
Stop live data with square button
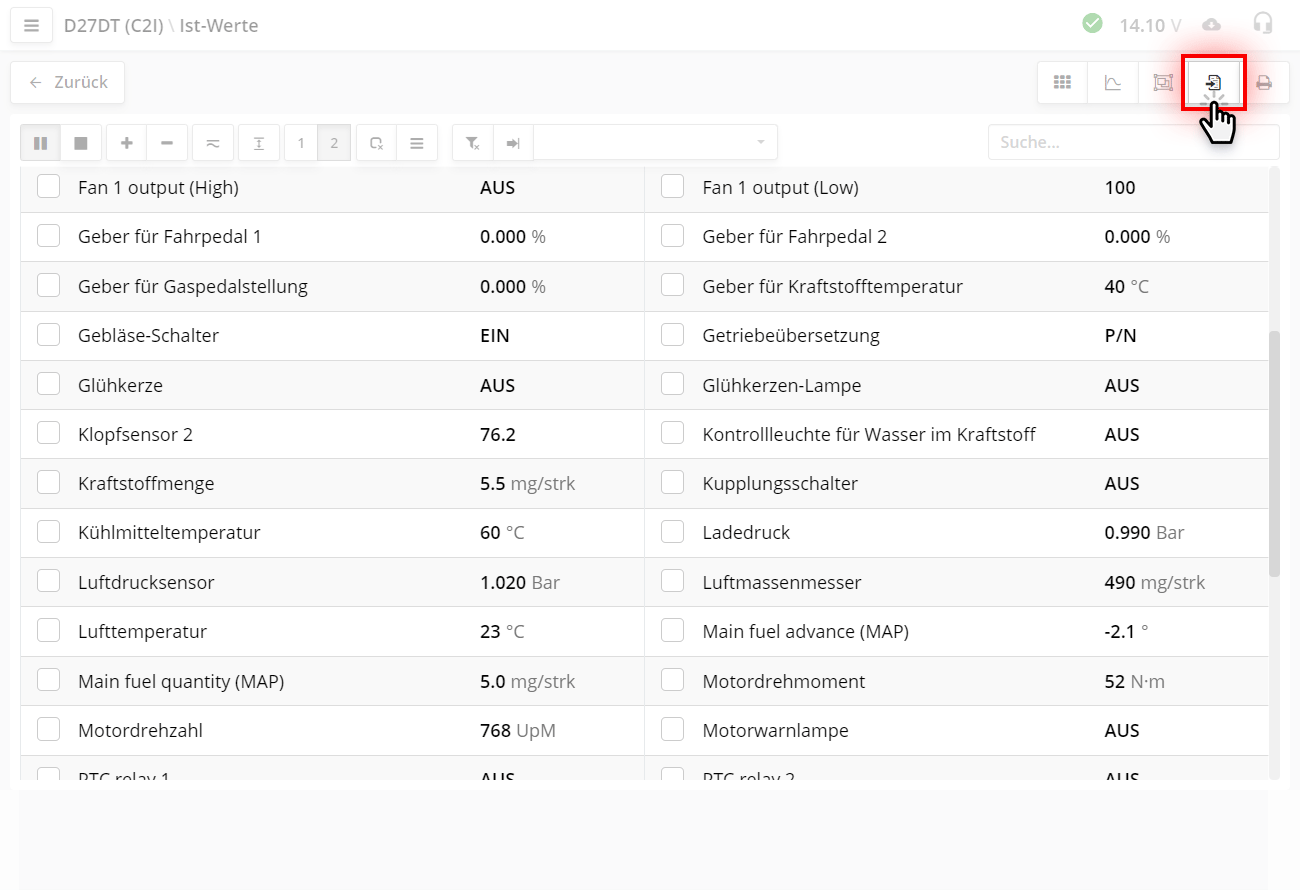click(x=80, y=143)
